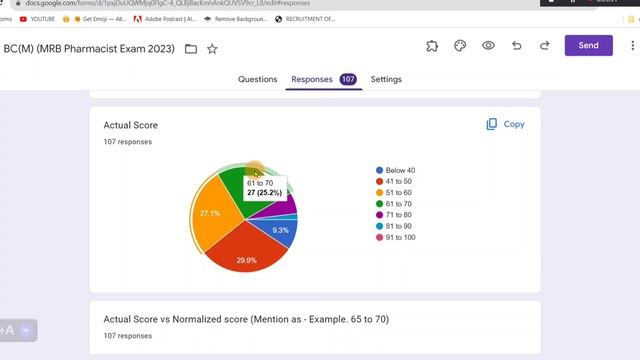Open the RECRUITMENT OF bookmark

click(x=305, y=19)
